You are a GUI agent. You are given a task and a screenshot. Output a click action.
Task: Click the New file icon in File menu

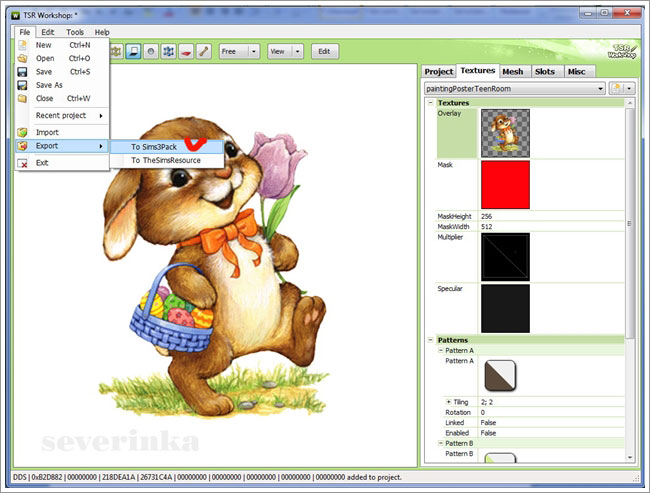pos(22,45)
